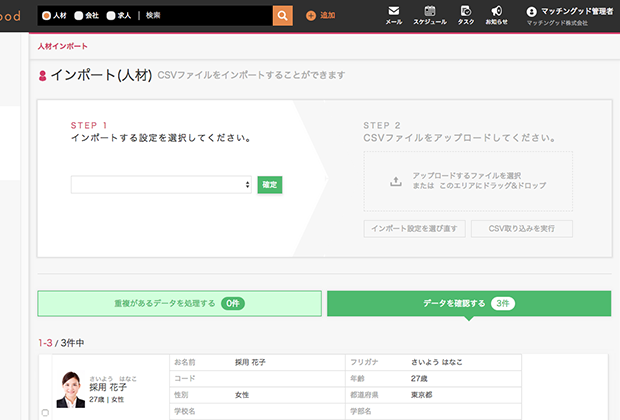The image size is (620, 420).
Task: Select the 会社 radio button in search
Action: (x=79, y=15)
